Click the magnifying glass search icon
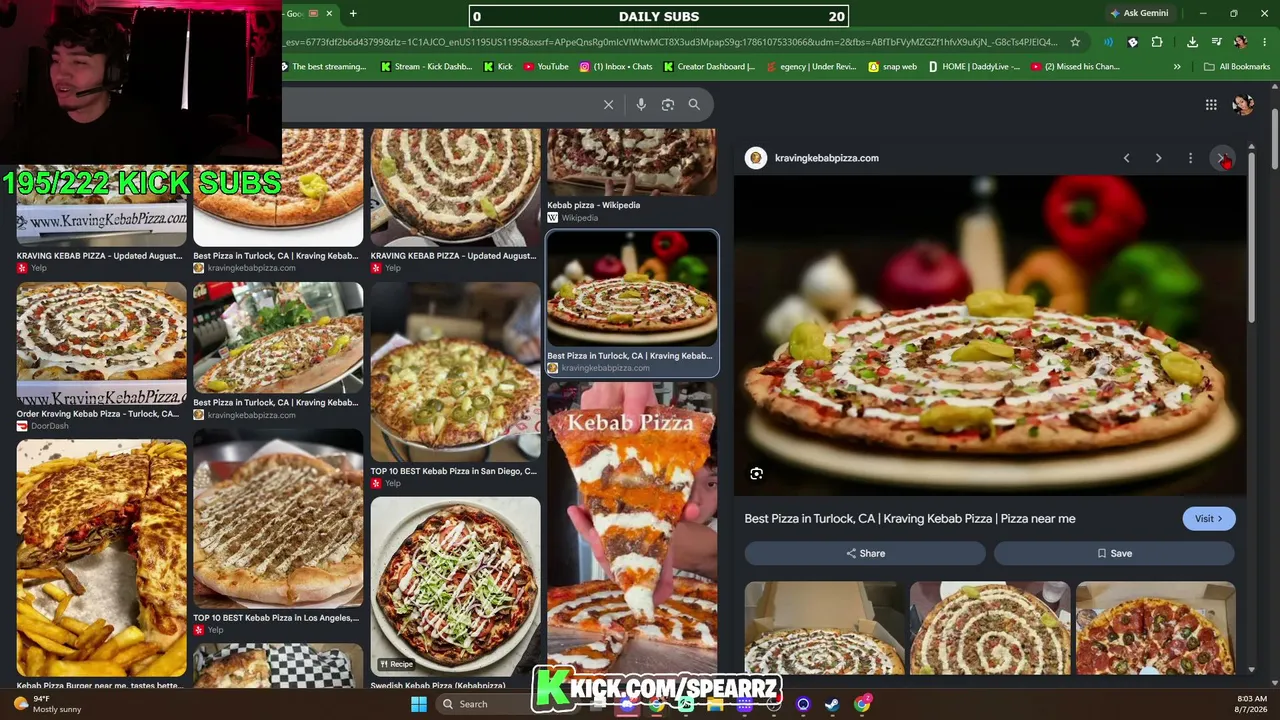The image size is (1280, 720). click(694, 104)
